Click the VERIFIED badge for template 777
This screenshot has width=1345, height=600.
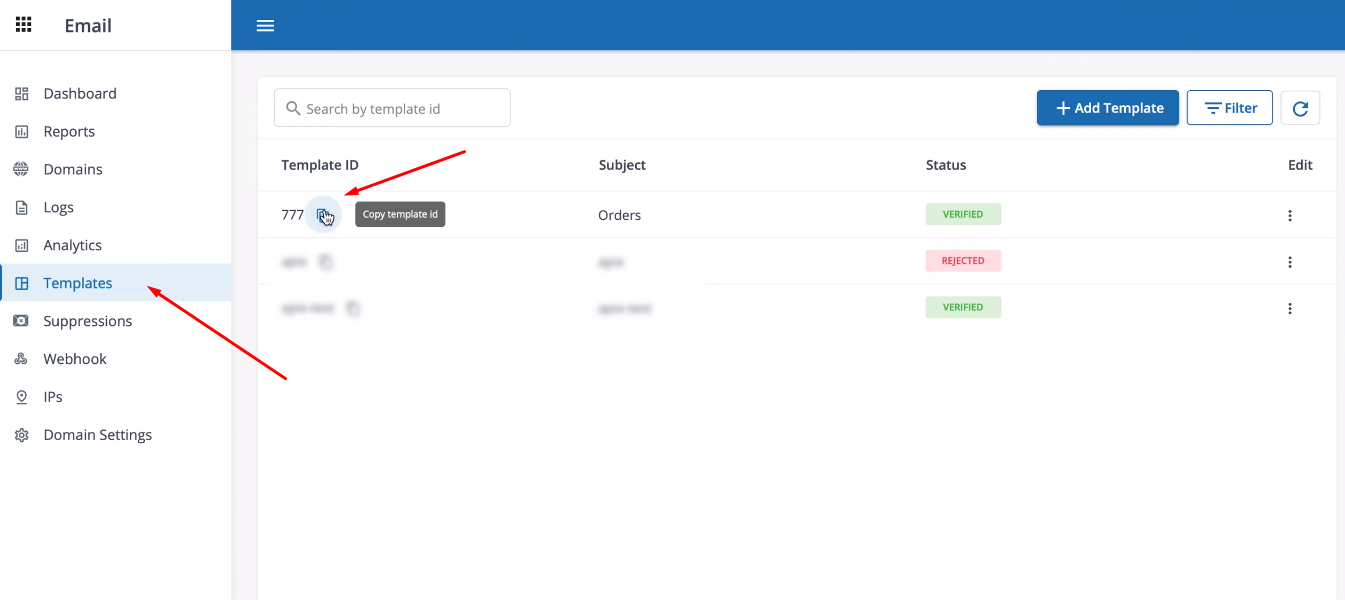(963, 214)
